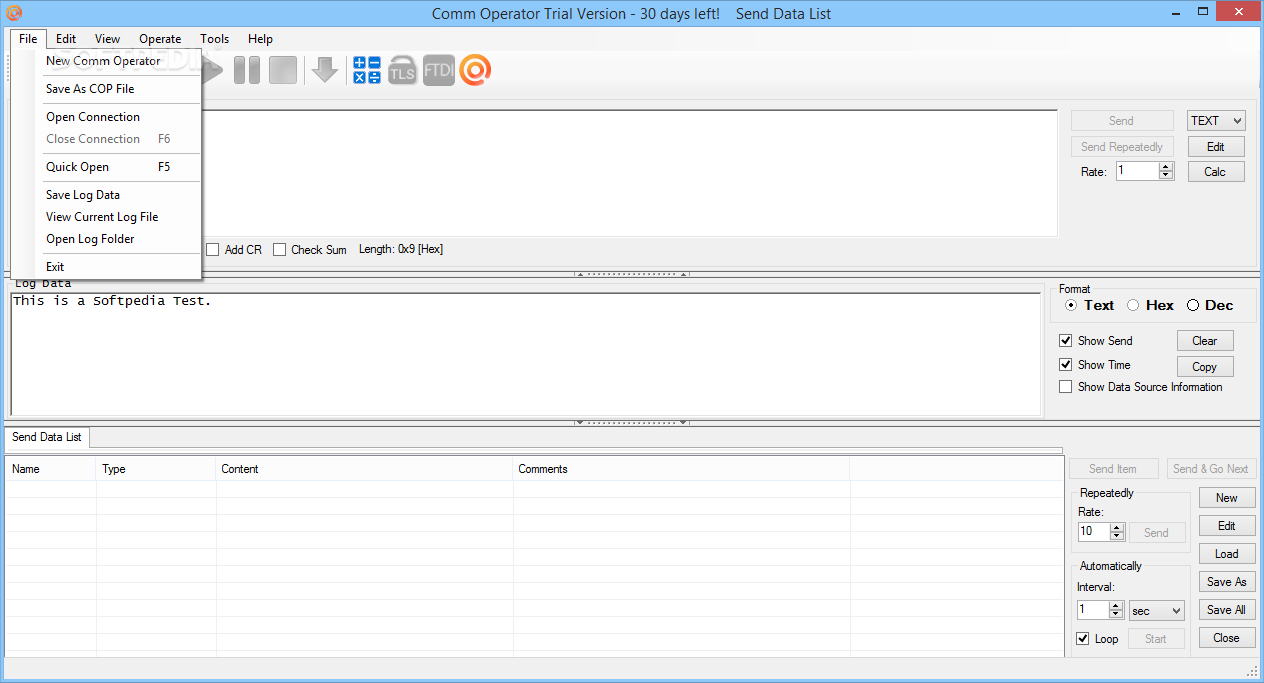Click the Send & Go Next button
The image size is (1264, 683).
coord(1211,469)
